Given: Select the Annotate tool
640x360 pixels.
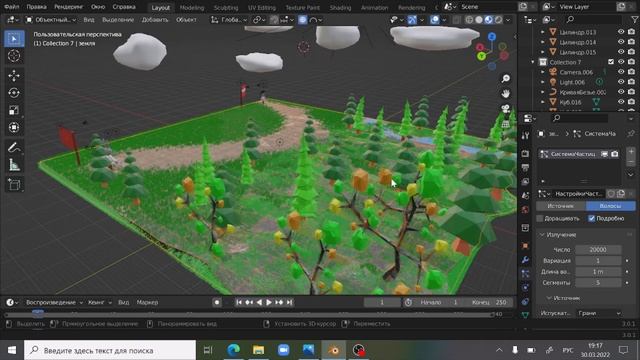Looking at the screenshot, I should coord(14,147).
